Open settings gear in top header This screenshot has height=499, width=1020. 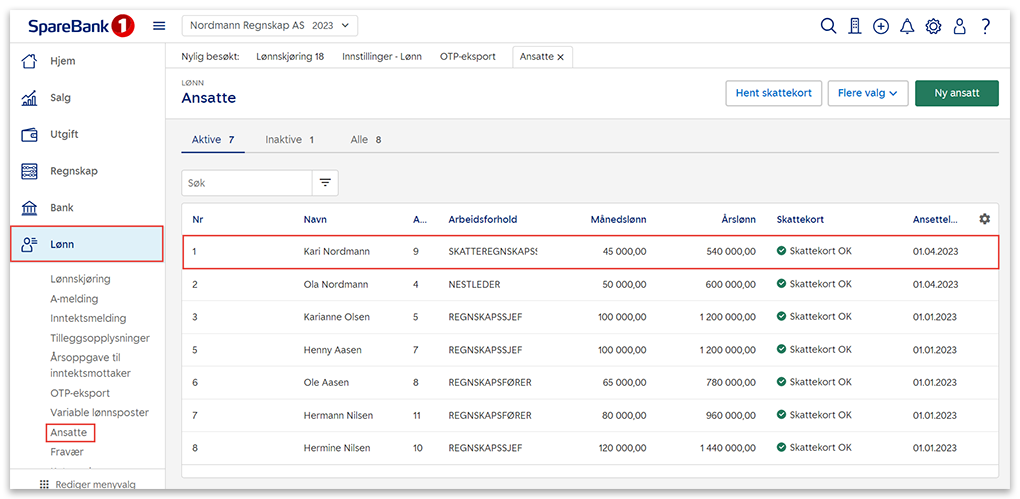933,27
